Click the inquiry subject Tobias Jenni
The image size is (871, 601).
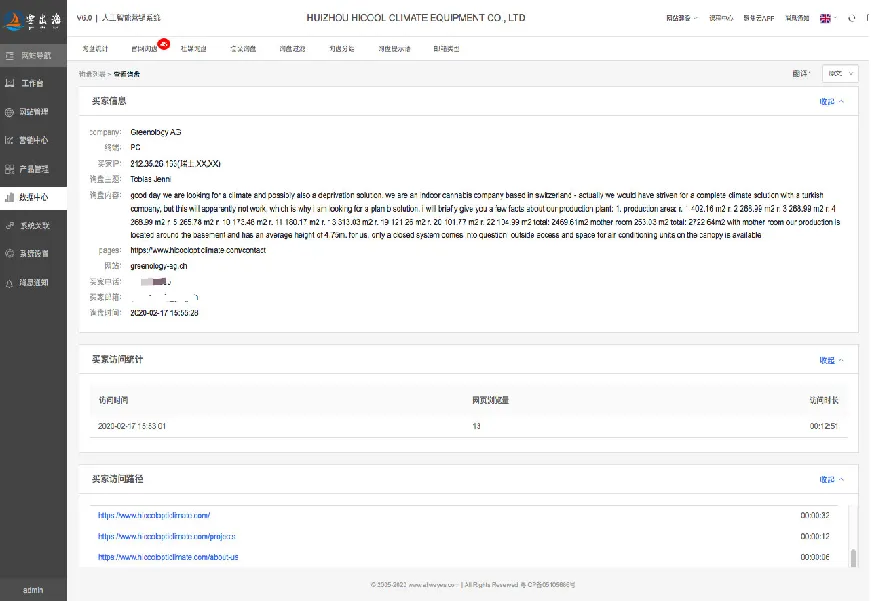tap(151, 179)
